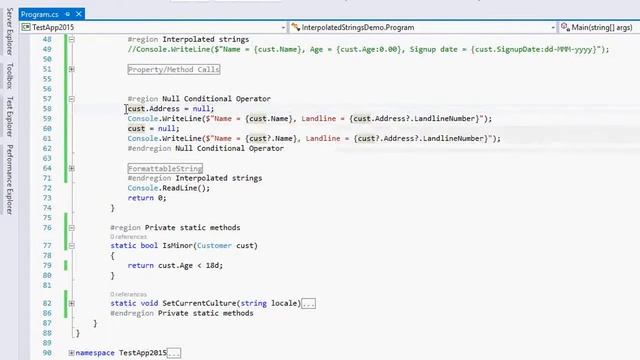Collapse the Null Conditional Operator region
Screen dimensions: 640x360
pyautogui.click(x=71, y=99)
